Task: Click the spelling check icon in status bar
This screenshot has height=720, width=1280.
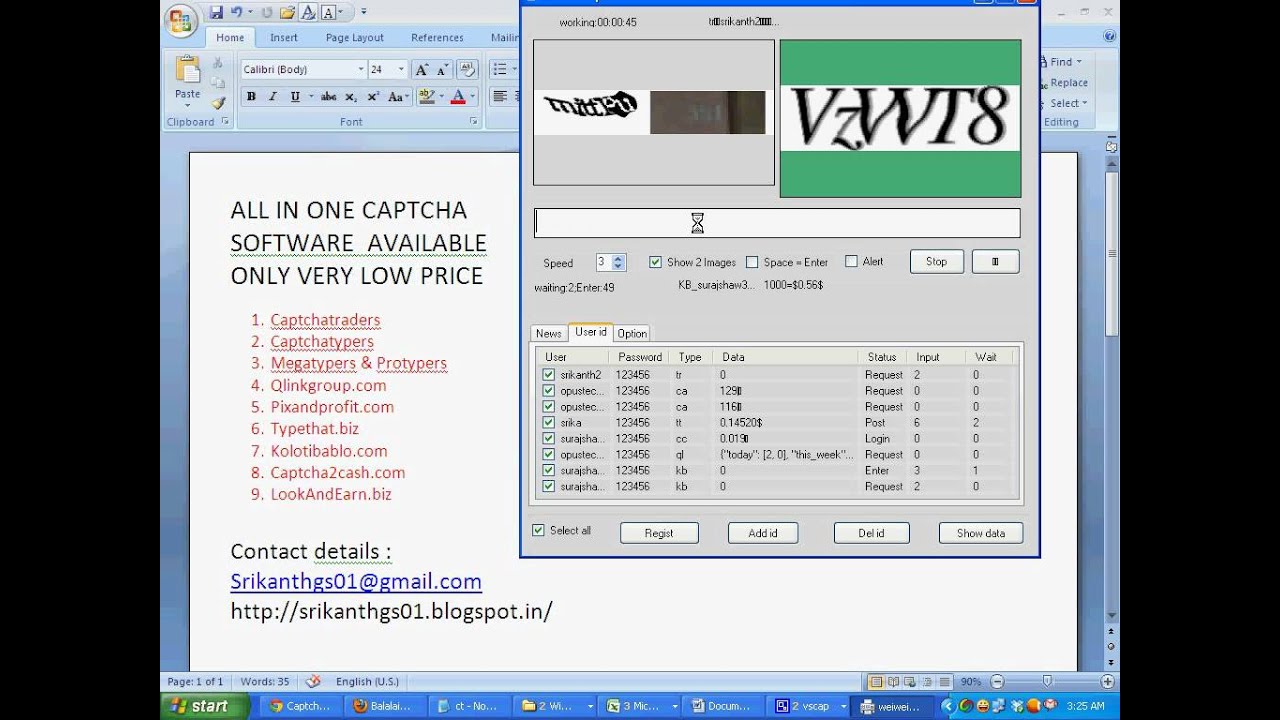Action: tap(313, 681)
